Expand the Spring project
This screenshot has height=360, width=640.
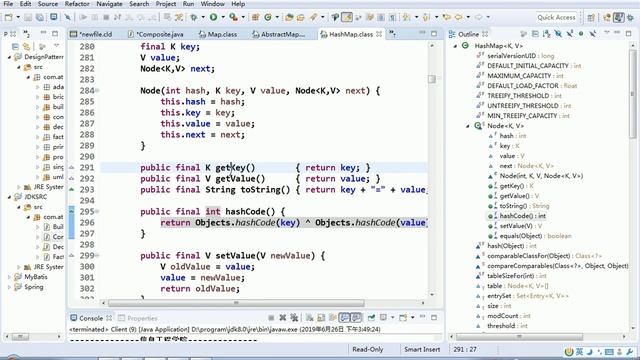pyautogui.click(x=9, y=287)
